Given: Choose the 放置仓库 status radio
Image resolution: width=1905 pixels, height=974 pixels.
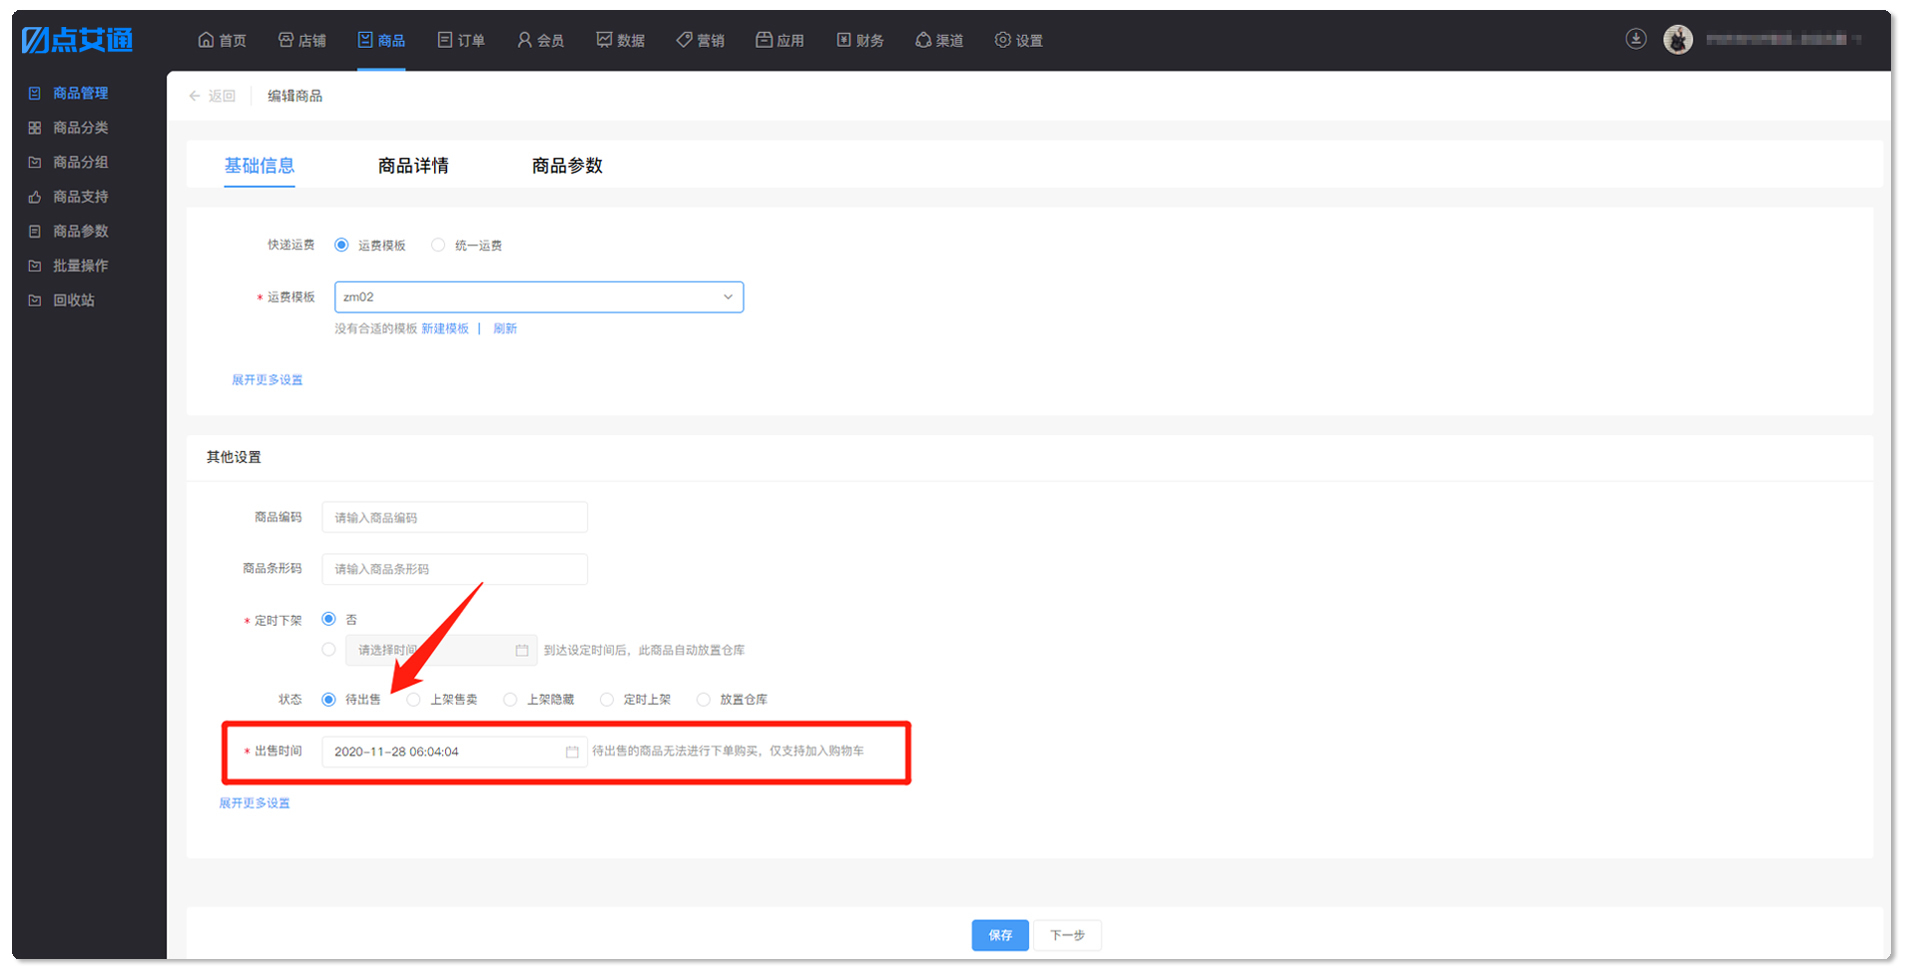Looking at the screenshot, I should pos(703,700).
